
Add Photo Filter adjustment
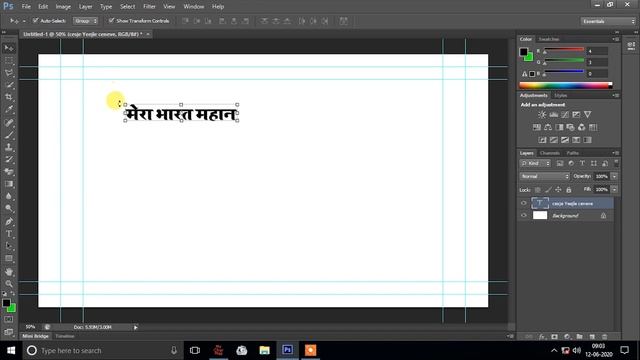tap(570, 127)
